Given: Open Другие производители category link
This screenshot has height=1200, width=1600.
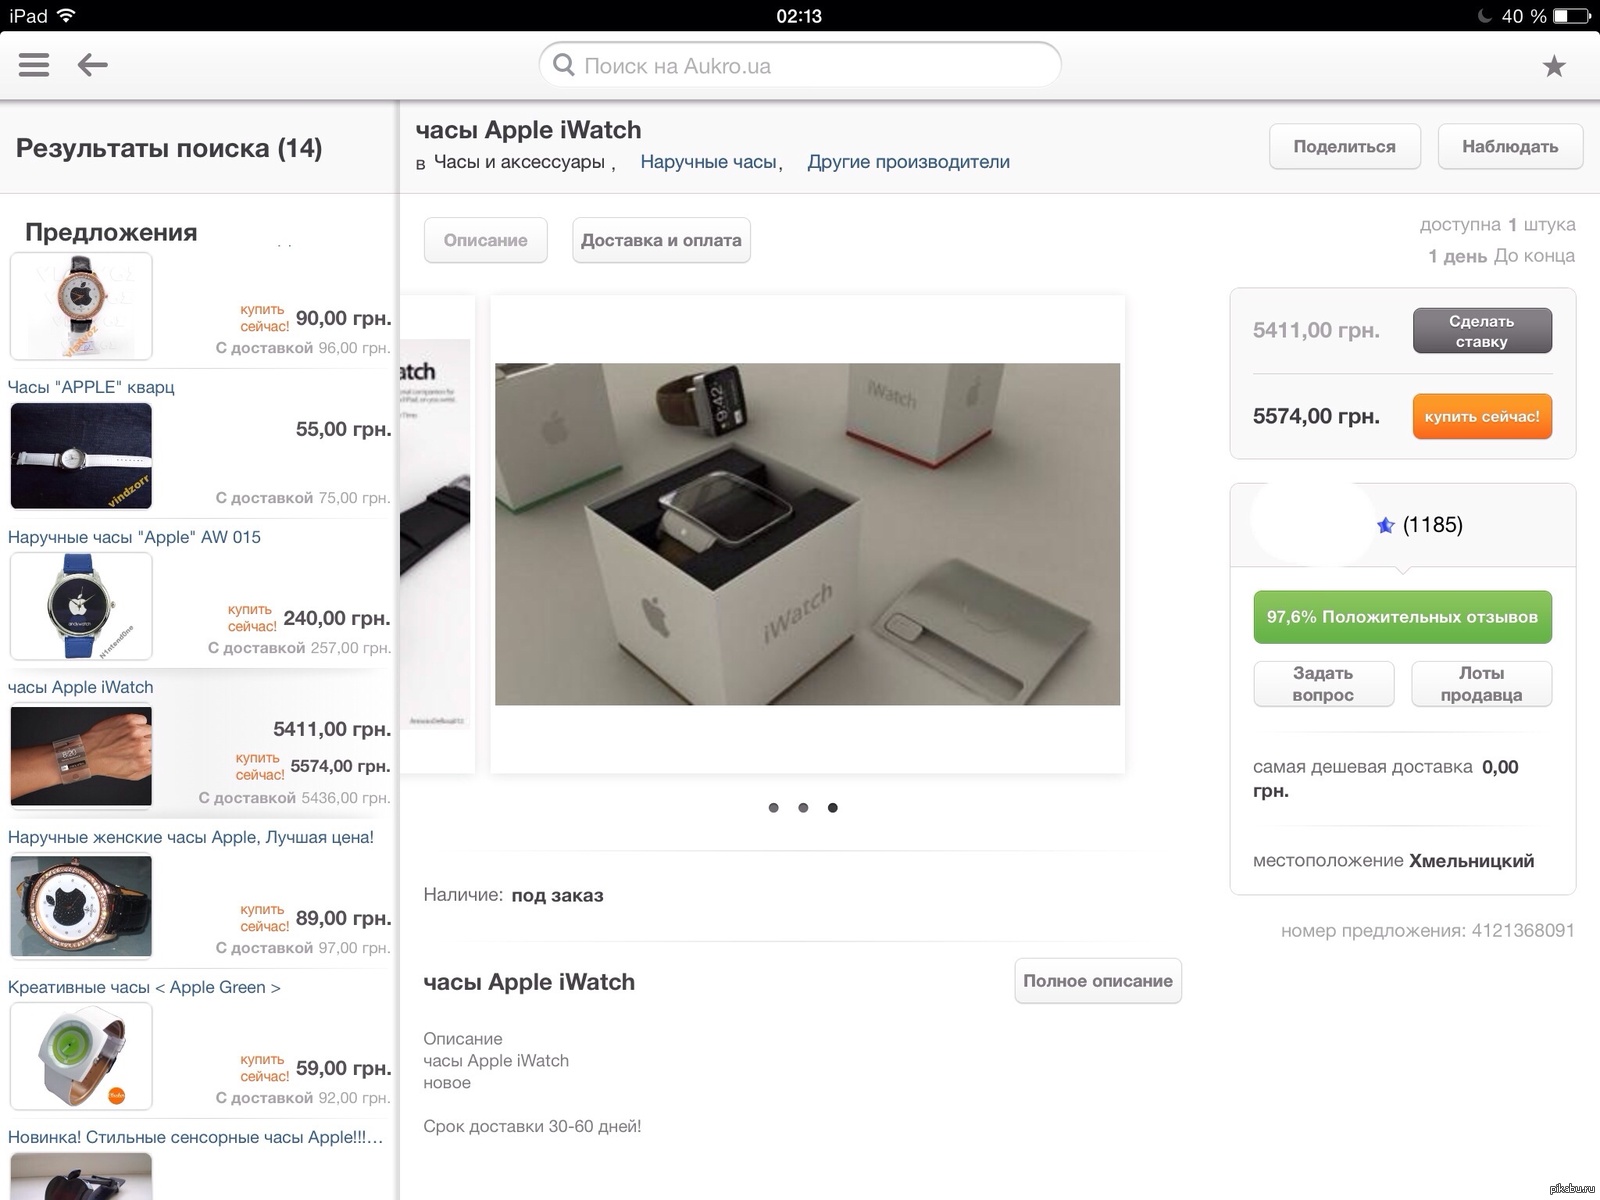Looking at the screenshot, I should pyautogui.click(x=909, y=162).
